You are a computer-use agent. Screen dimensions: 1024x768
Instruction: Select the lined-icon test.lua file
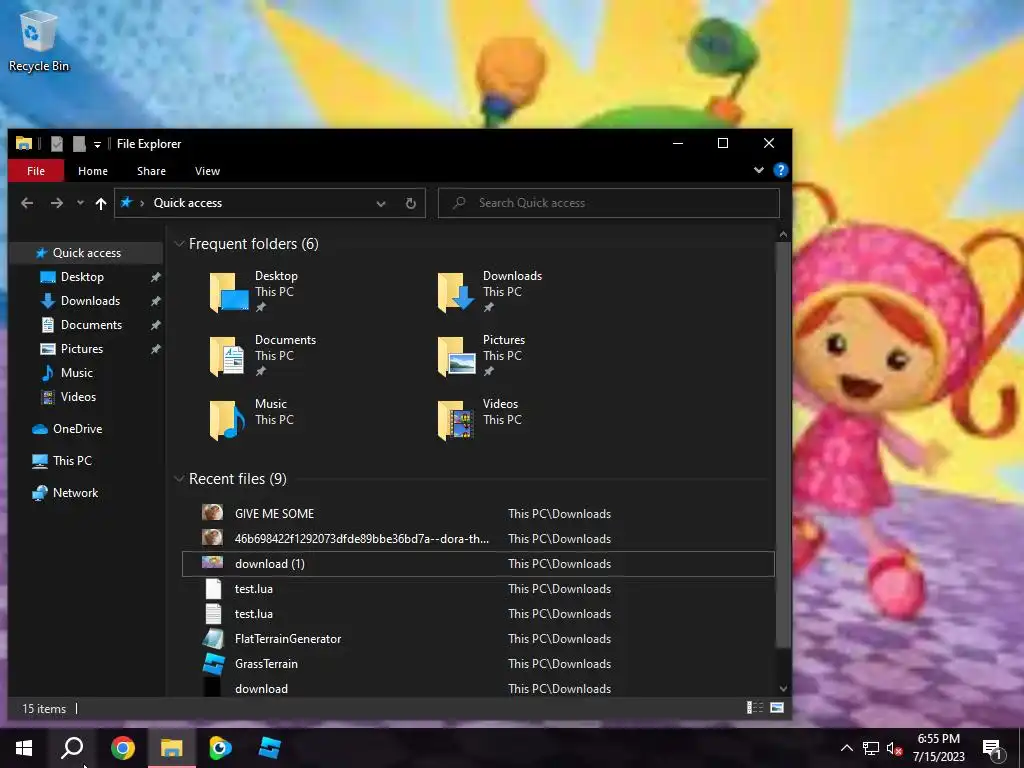[x=478, y=614]
